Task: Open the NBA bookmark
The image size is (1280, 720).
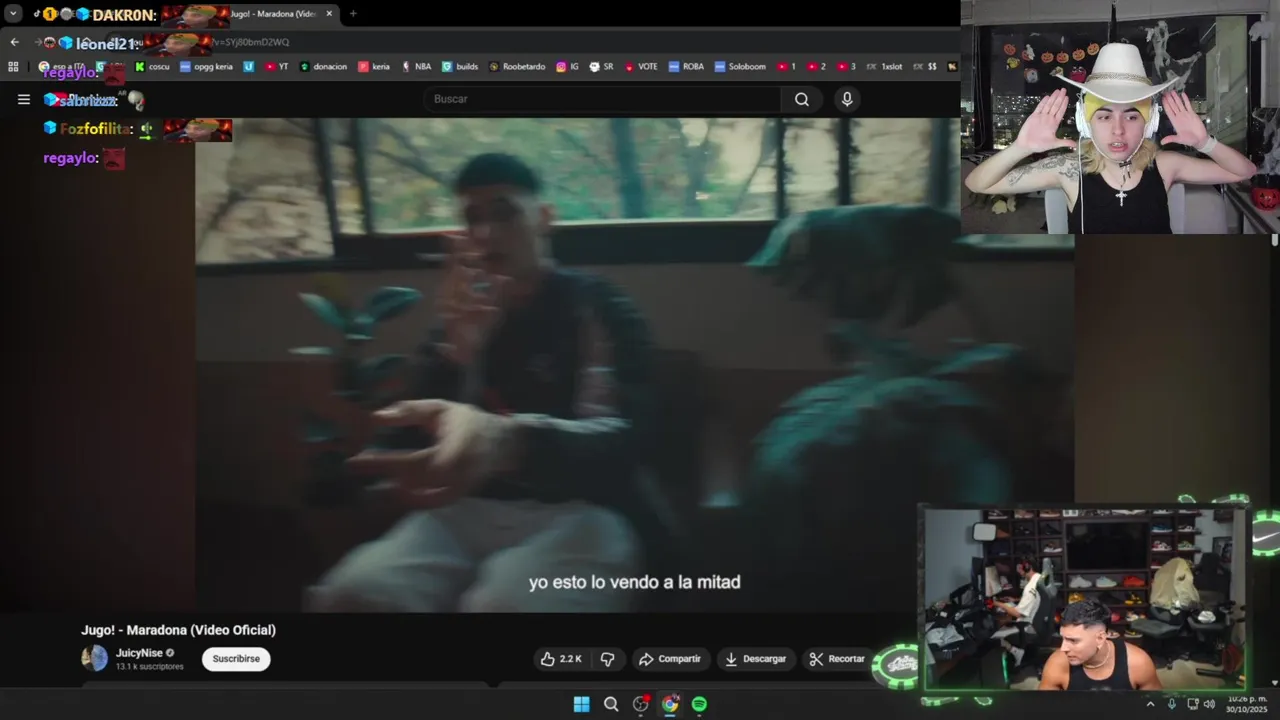Action: (416, 67)
